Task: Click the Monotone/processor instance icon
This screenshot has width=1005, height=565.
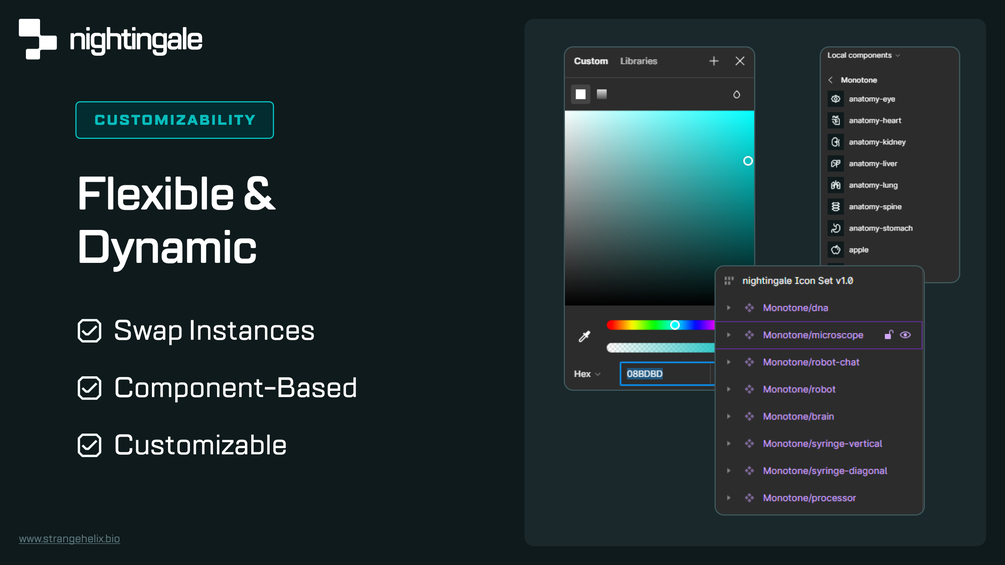Action: tap(749, 498)
